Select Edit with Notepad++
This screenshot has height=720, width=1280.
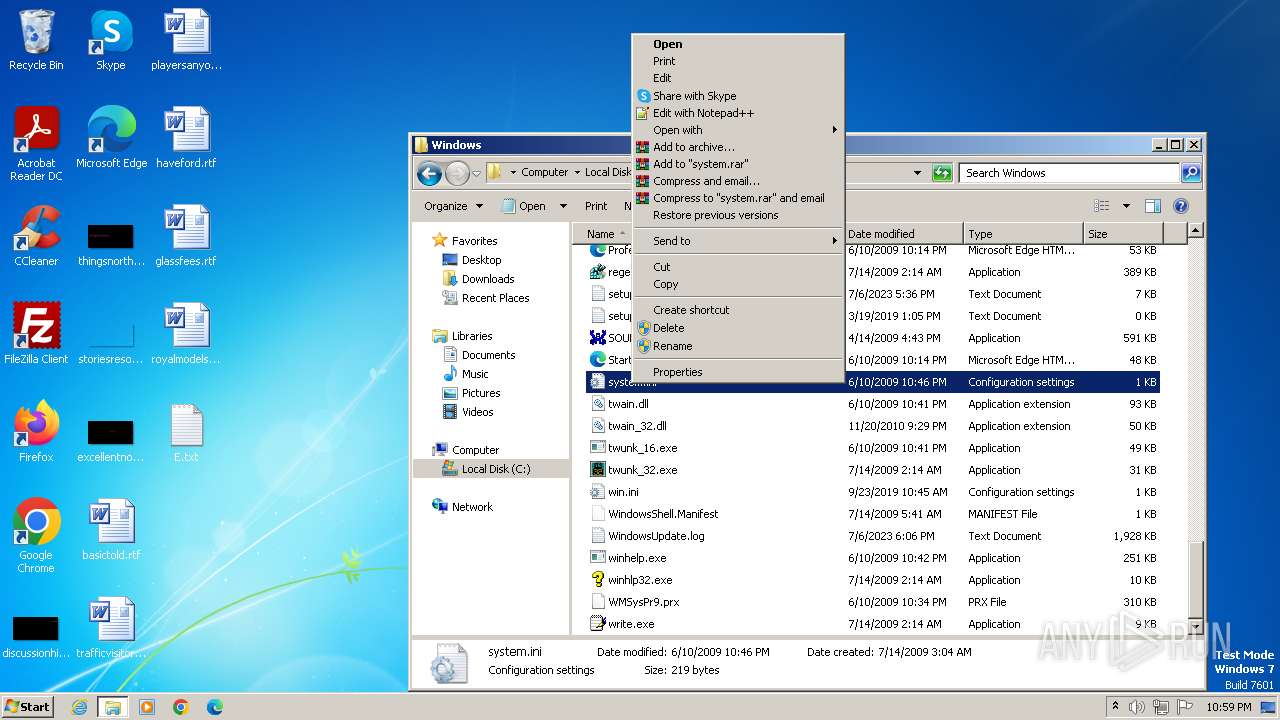738,113
